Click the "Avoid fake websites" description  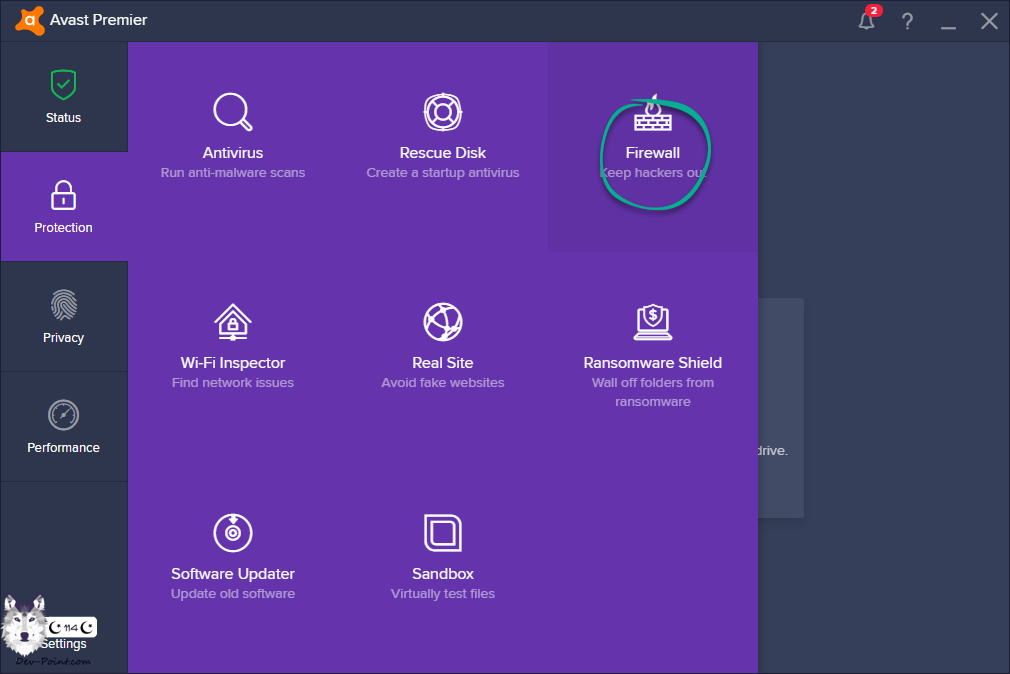(442, 383)
